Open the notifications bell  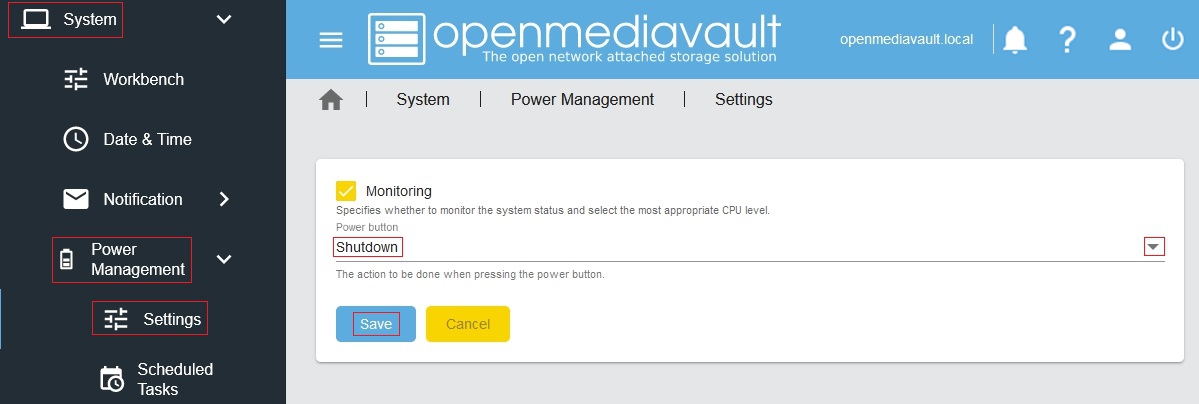point(1015,40)
